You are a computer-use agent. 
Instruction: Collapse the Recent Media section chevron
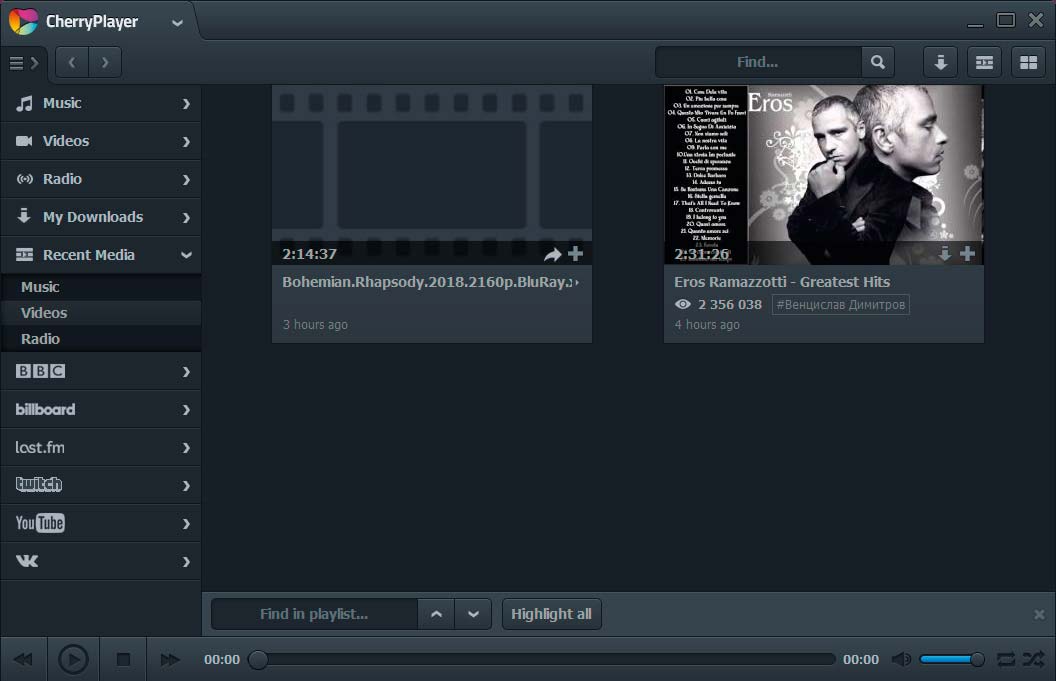(x=187, y=255)
